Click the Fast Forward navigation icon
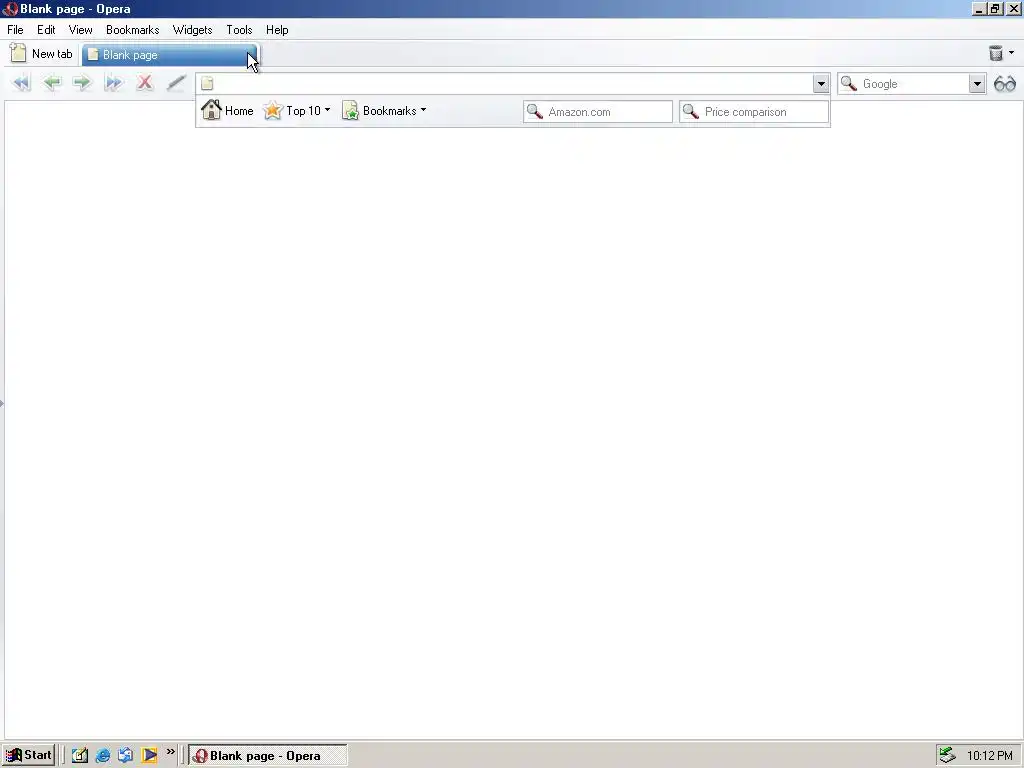This screenshot has height=768, width=1024. tap(114, 83)
